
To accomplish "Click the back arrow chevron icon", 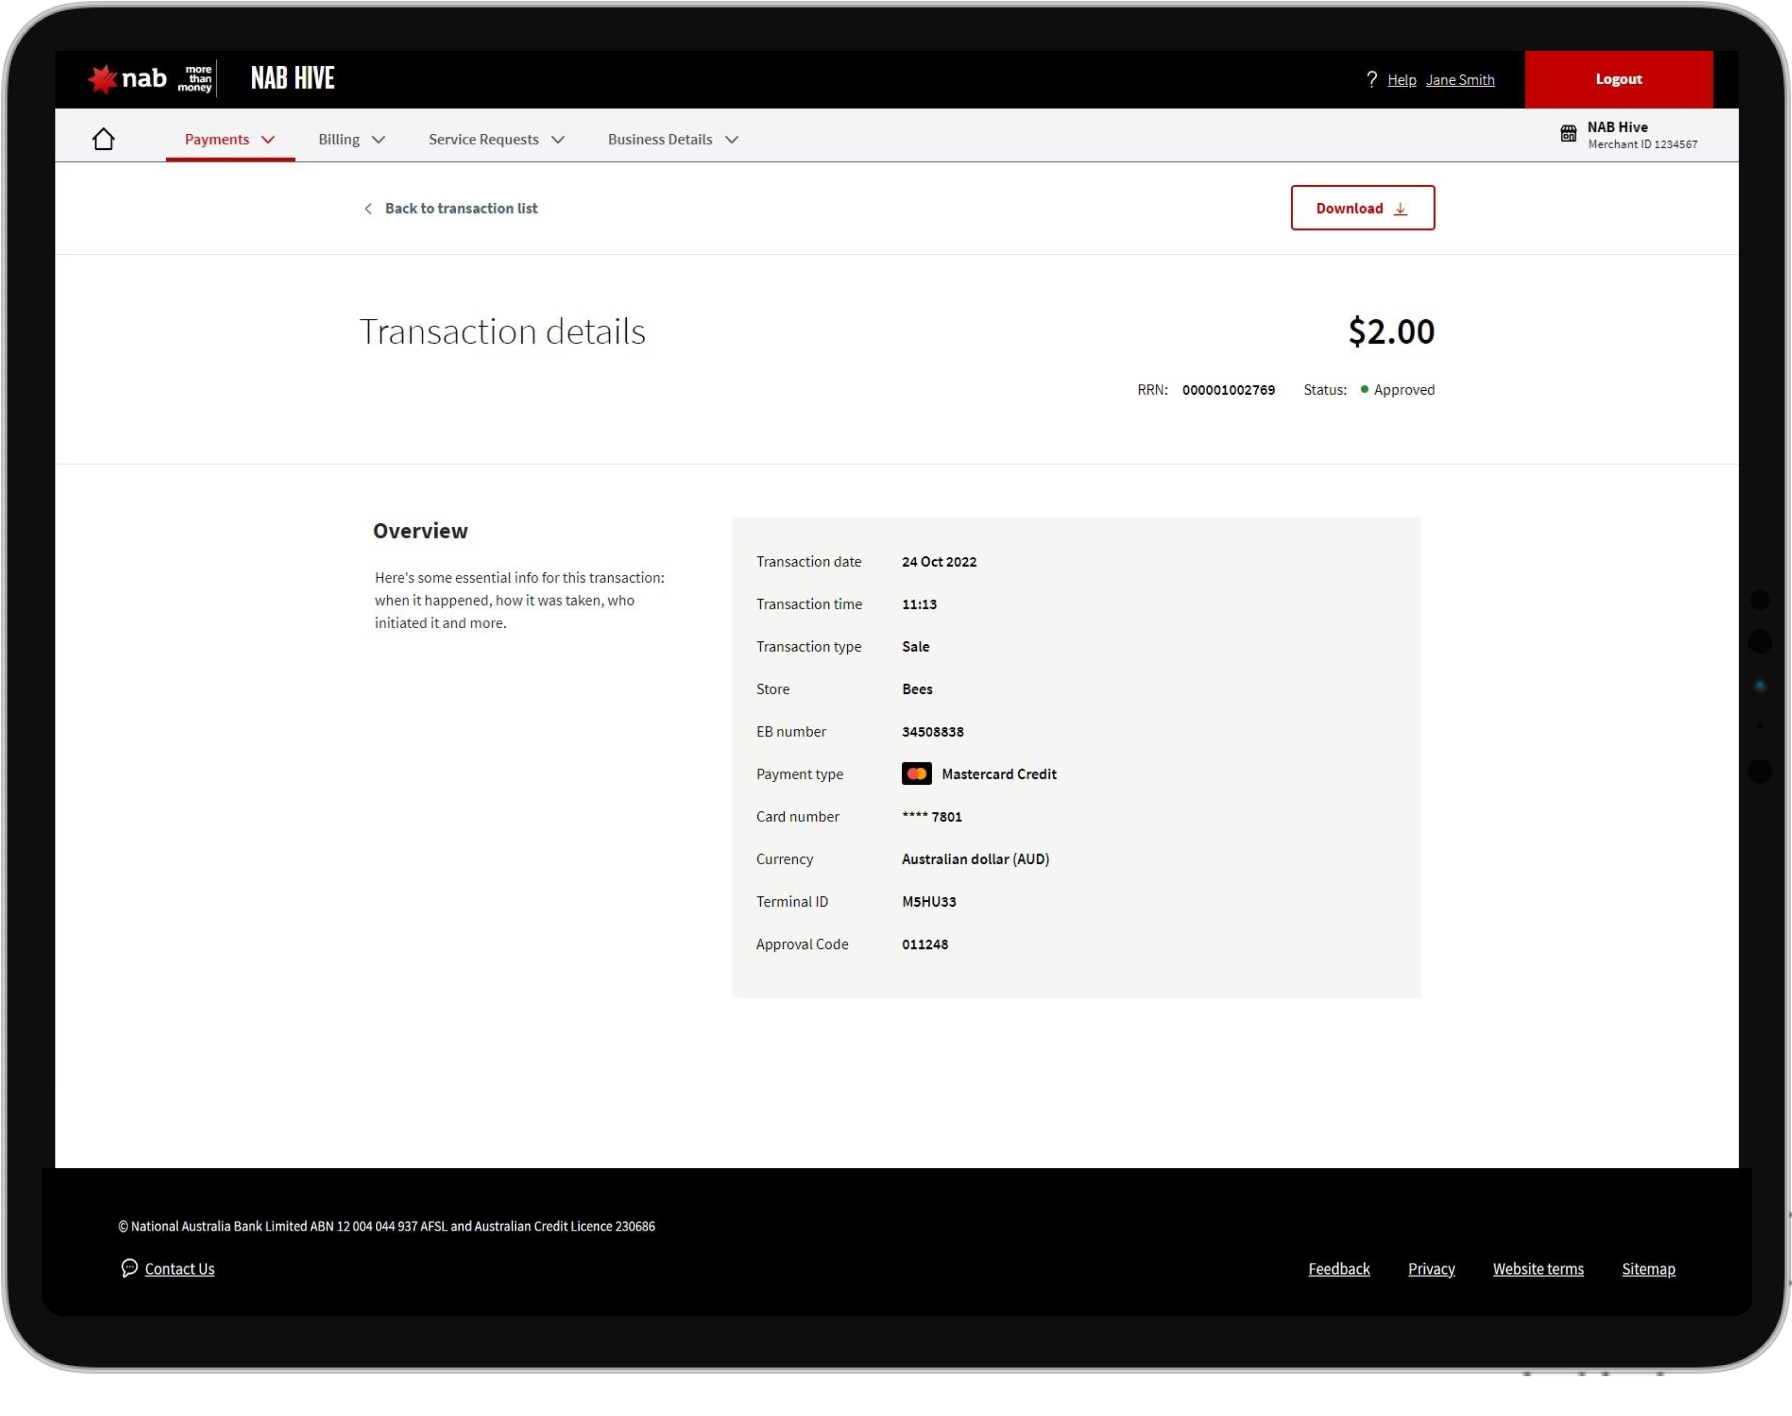I will [x=368, y=209].
